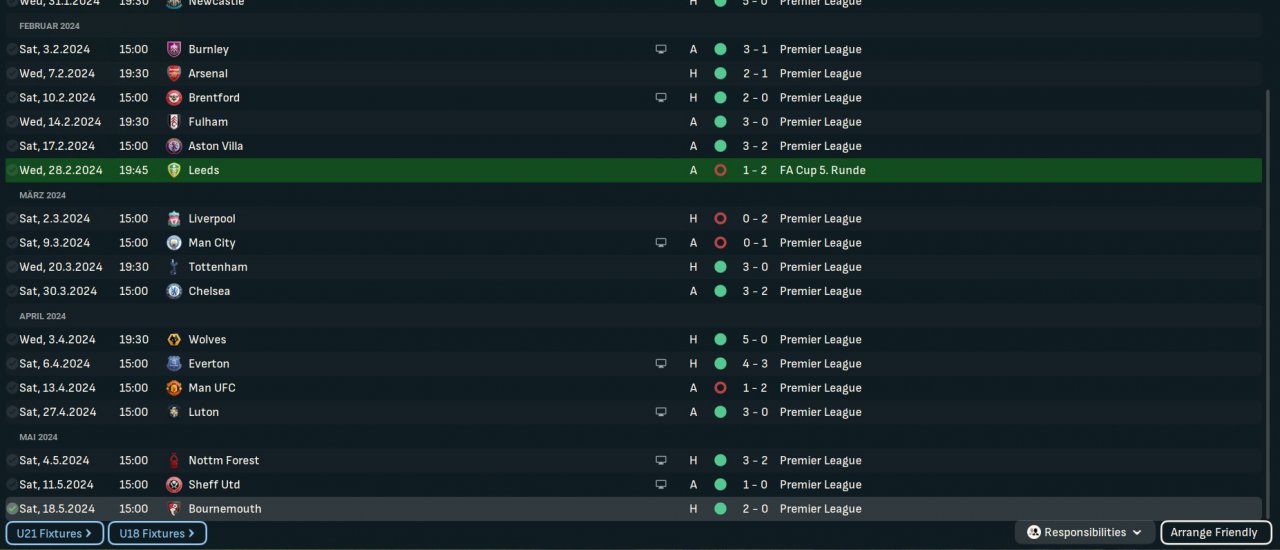The height and width of the screenshot is (550, 1280).
Task: Click TV icon on Everton match row
Action: 661,364
